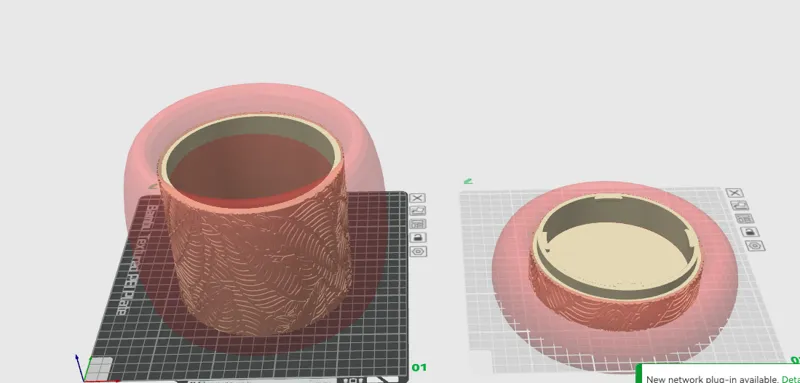The image size is (800, 383).
Task: Arrange objects on second plate
Action: click(744, 219)
